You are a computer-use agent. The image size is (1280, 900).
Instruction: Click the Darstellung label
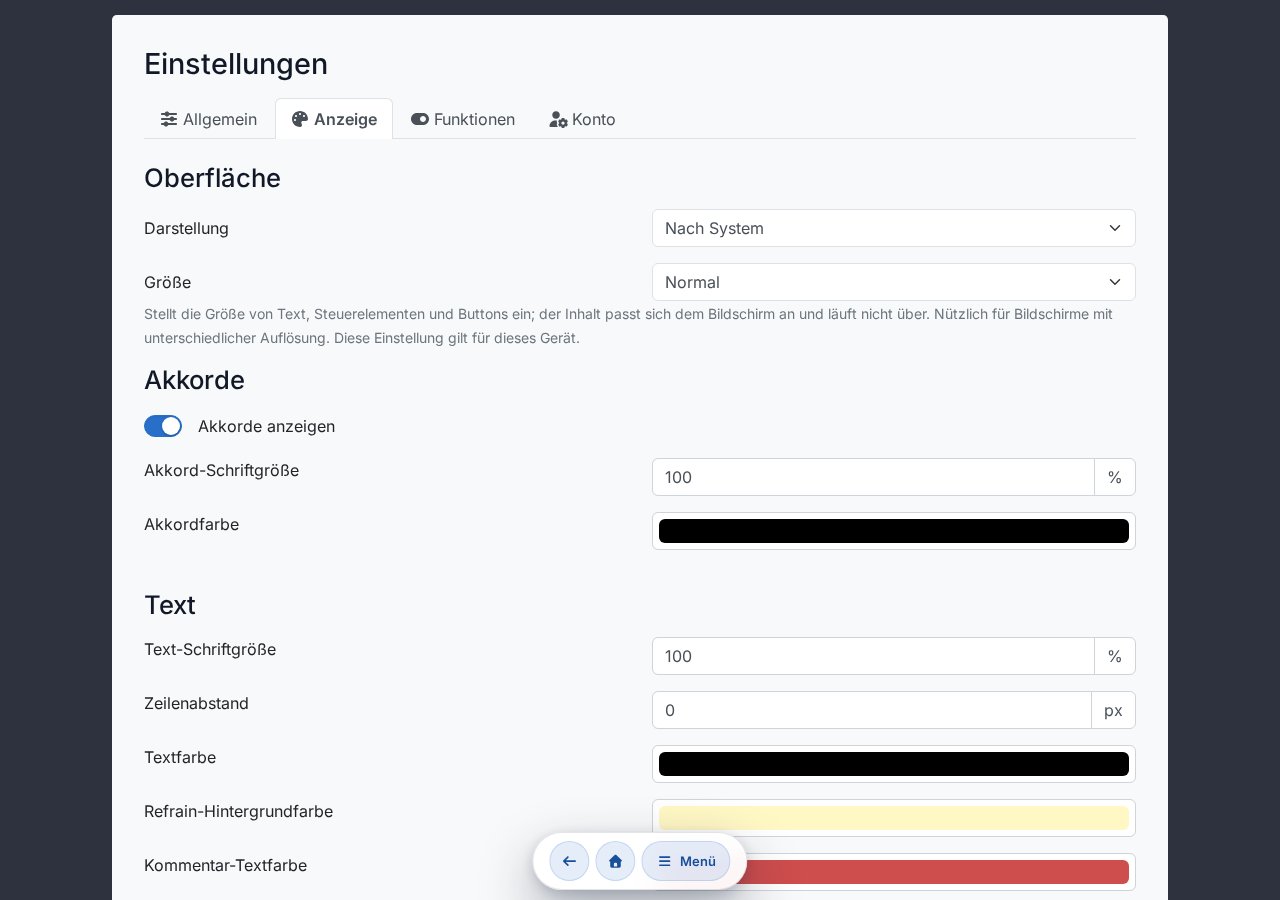(x=186, y=228)
